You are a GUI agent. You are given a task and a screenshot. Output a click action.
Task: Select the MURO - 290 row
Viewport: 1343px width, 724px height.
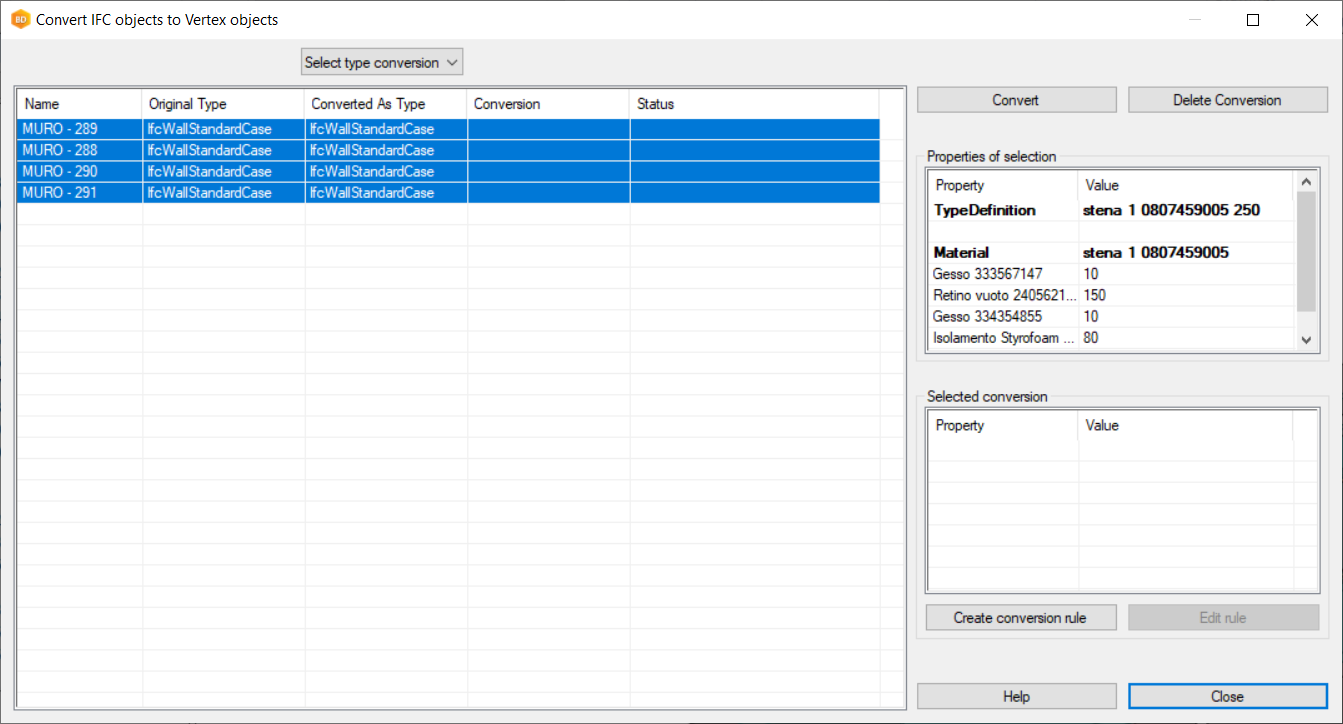(60, 172)
